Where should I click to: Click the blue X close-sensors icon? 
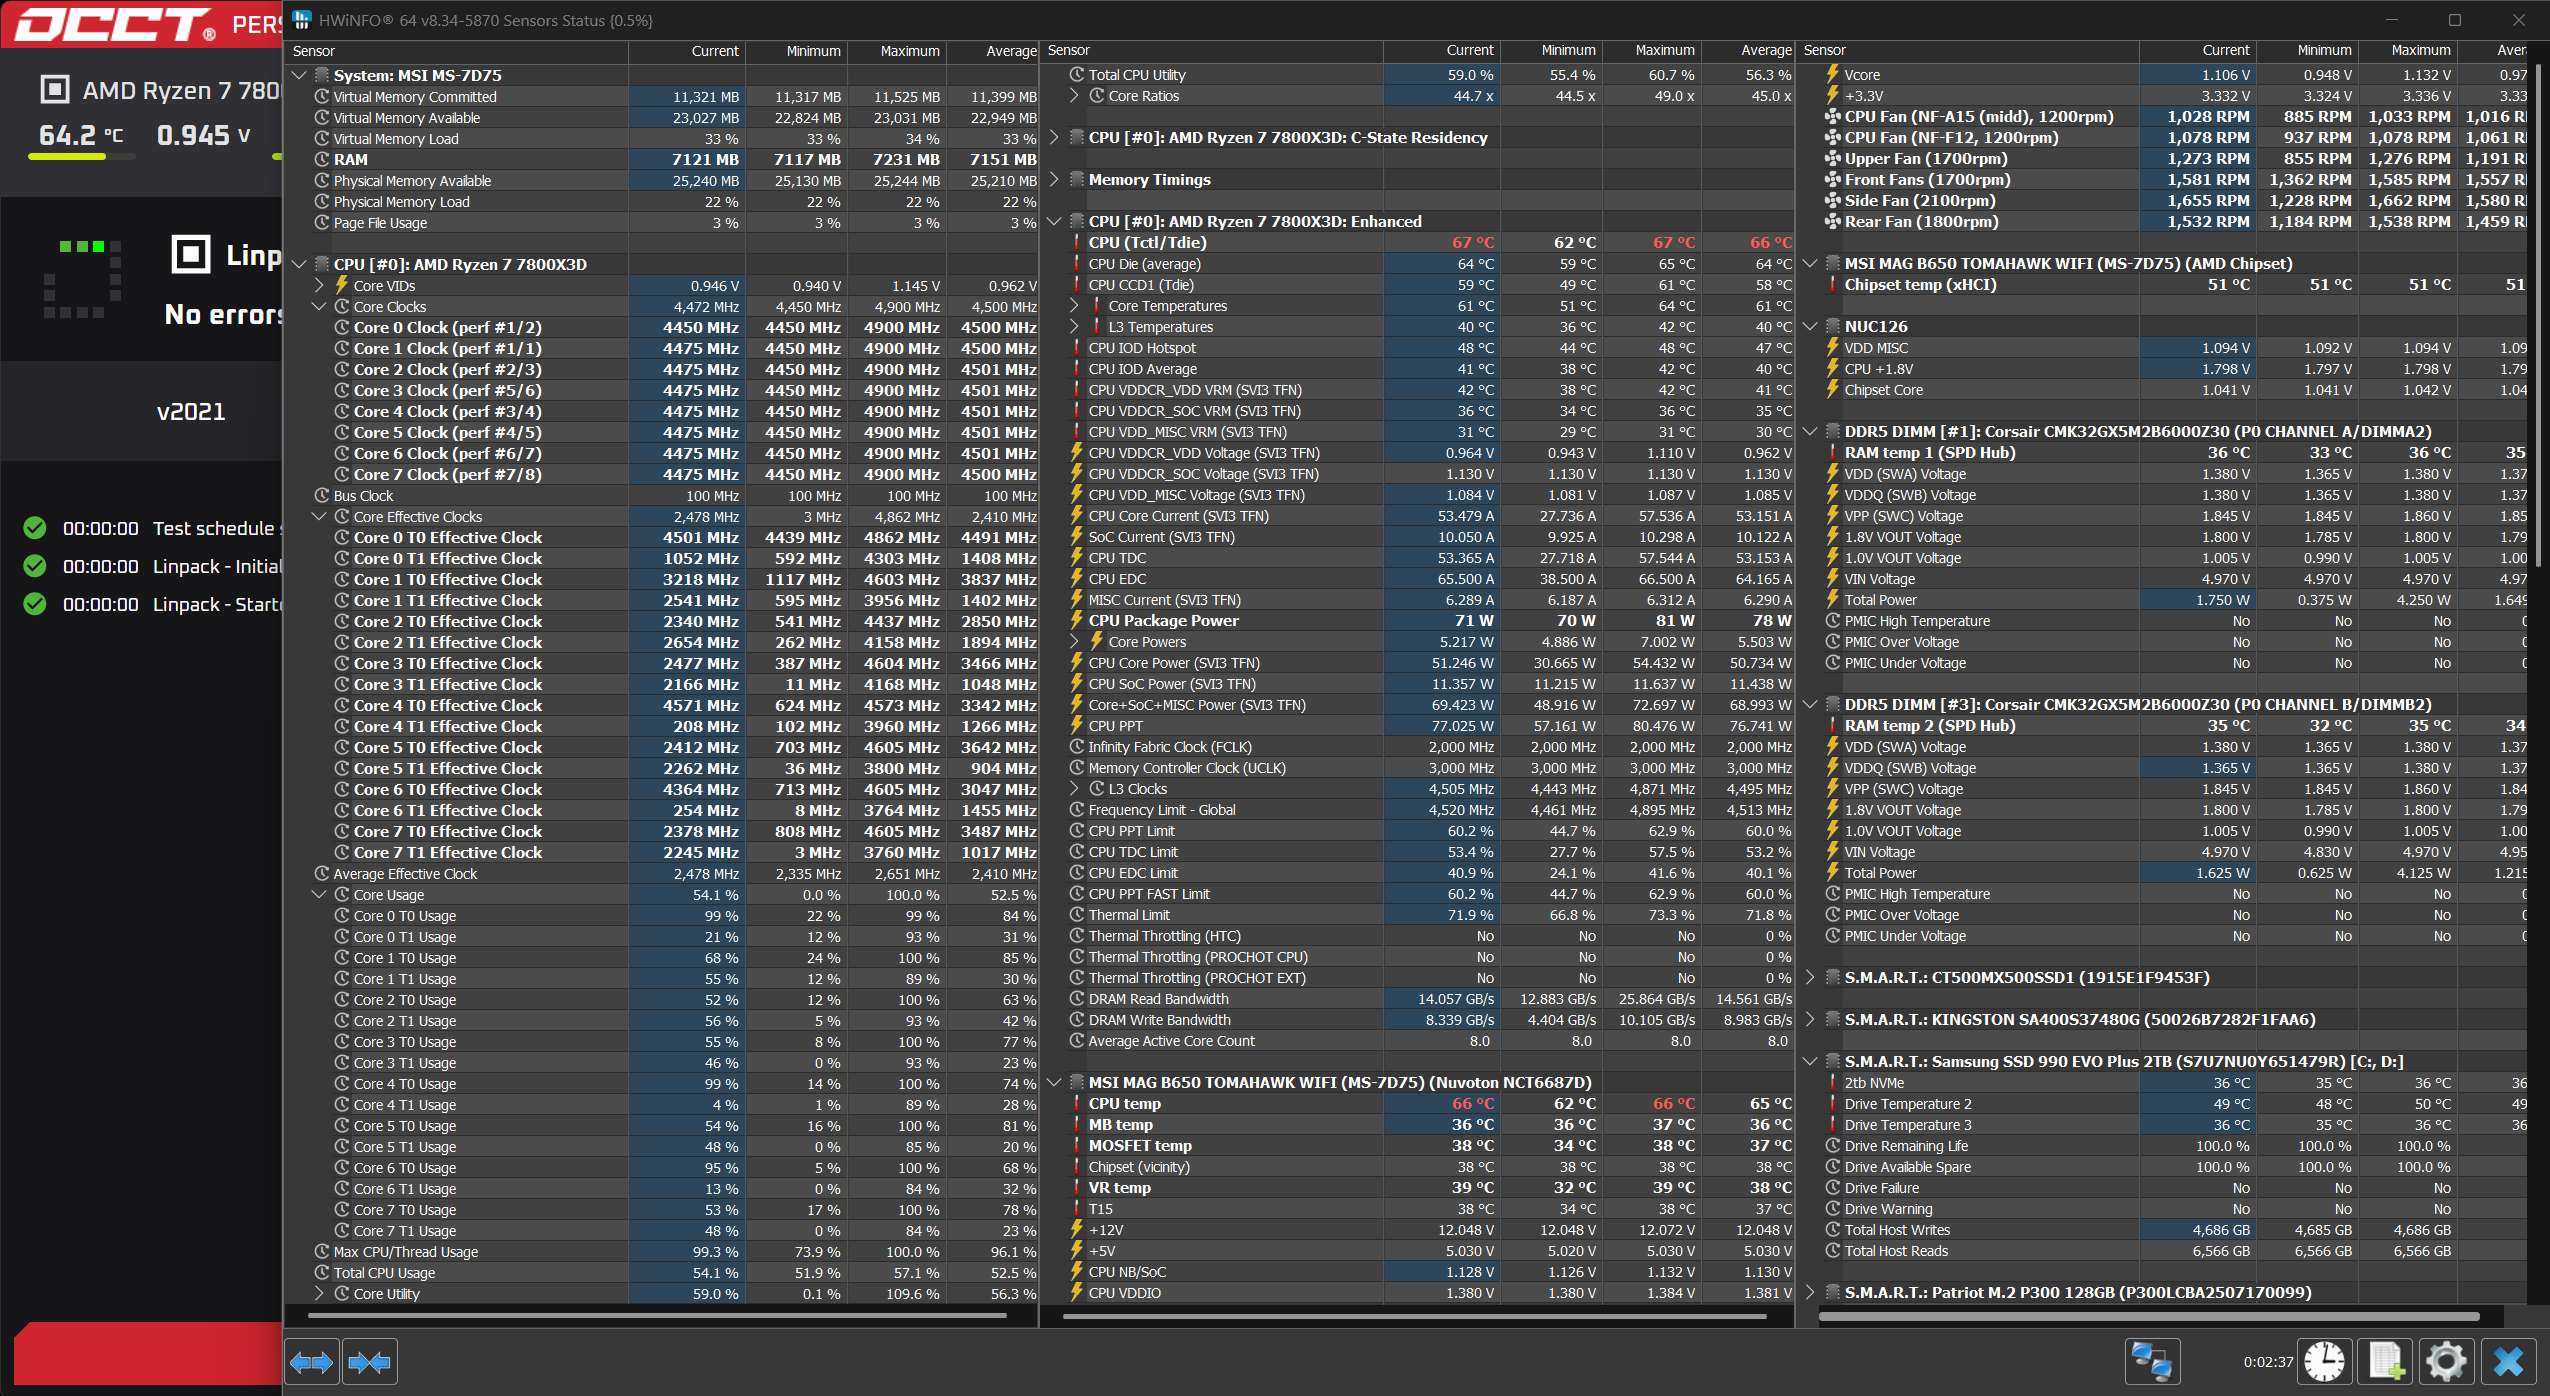(2508, 1362)
